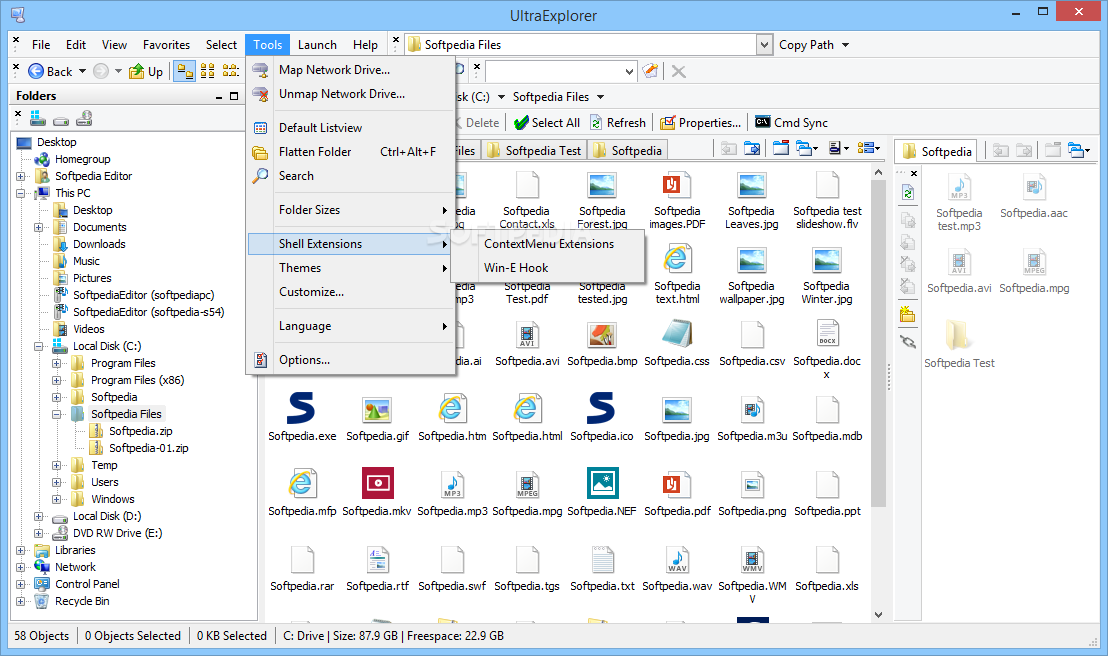Click Select All button

coord(547,122)
